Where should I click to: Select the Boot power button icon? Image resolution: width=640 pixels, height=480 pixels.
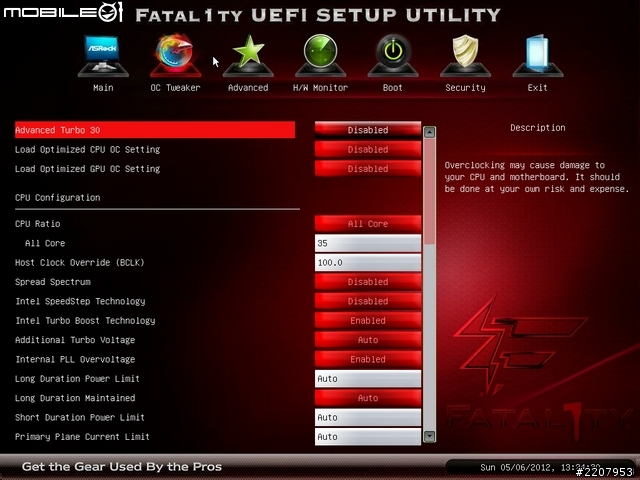393,56
